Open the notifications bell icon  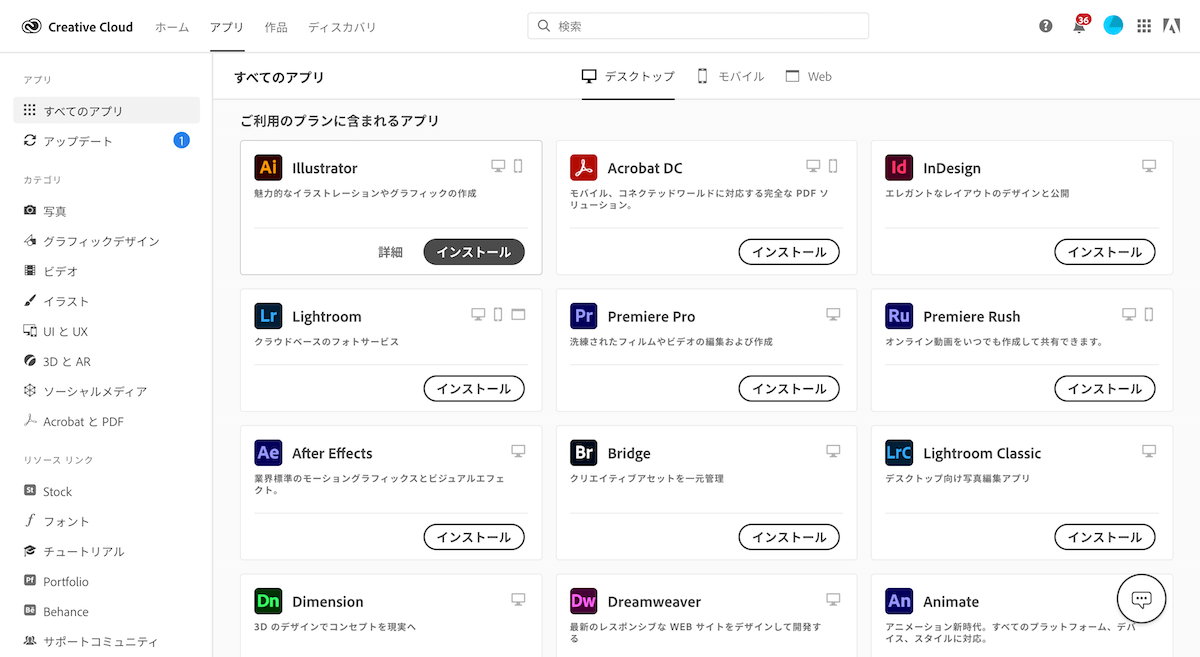click(1079, 27)
